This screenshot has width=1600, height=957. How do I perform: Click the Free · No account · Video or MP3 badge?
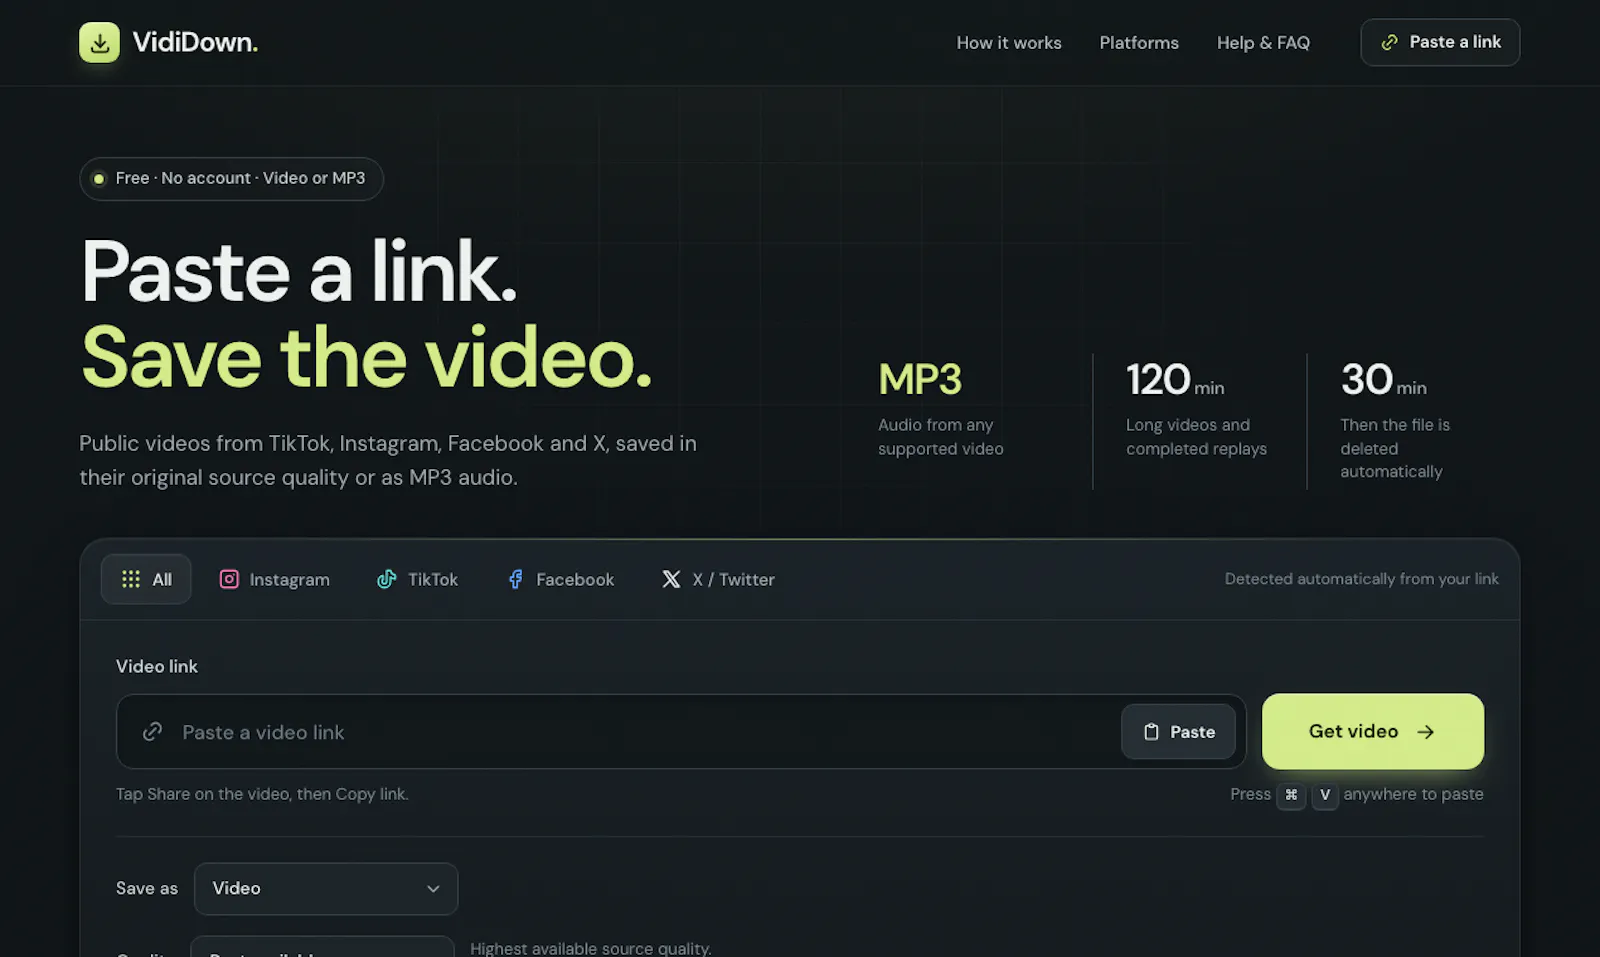[x=231, y=178]
